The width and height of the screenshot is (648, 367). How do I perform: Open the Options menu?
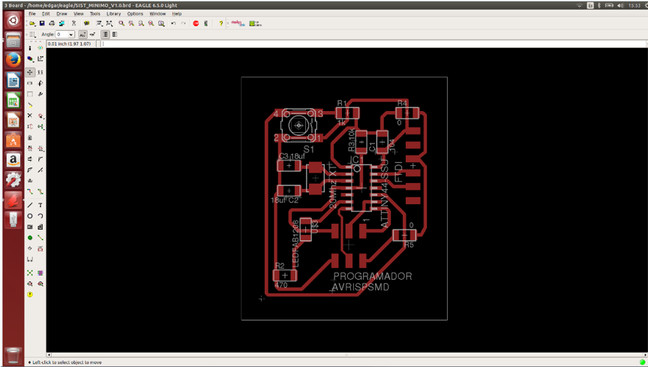pos(135,14)
